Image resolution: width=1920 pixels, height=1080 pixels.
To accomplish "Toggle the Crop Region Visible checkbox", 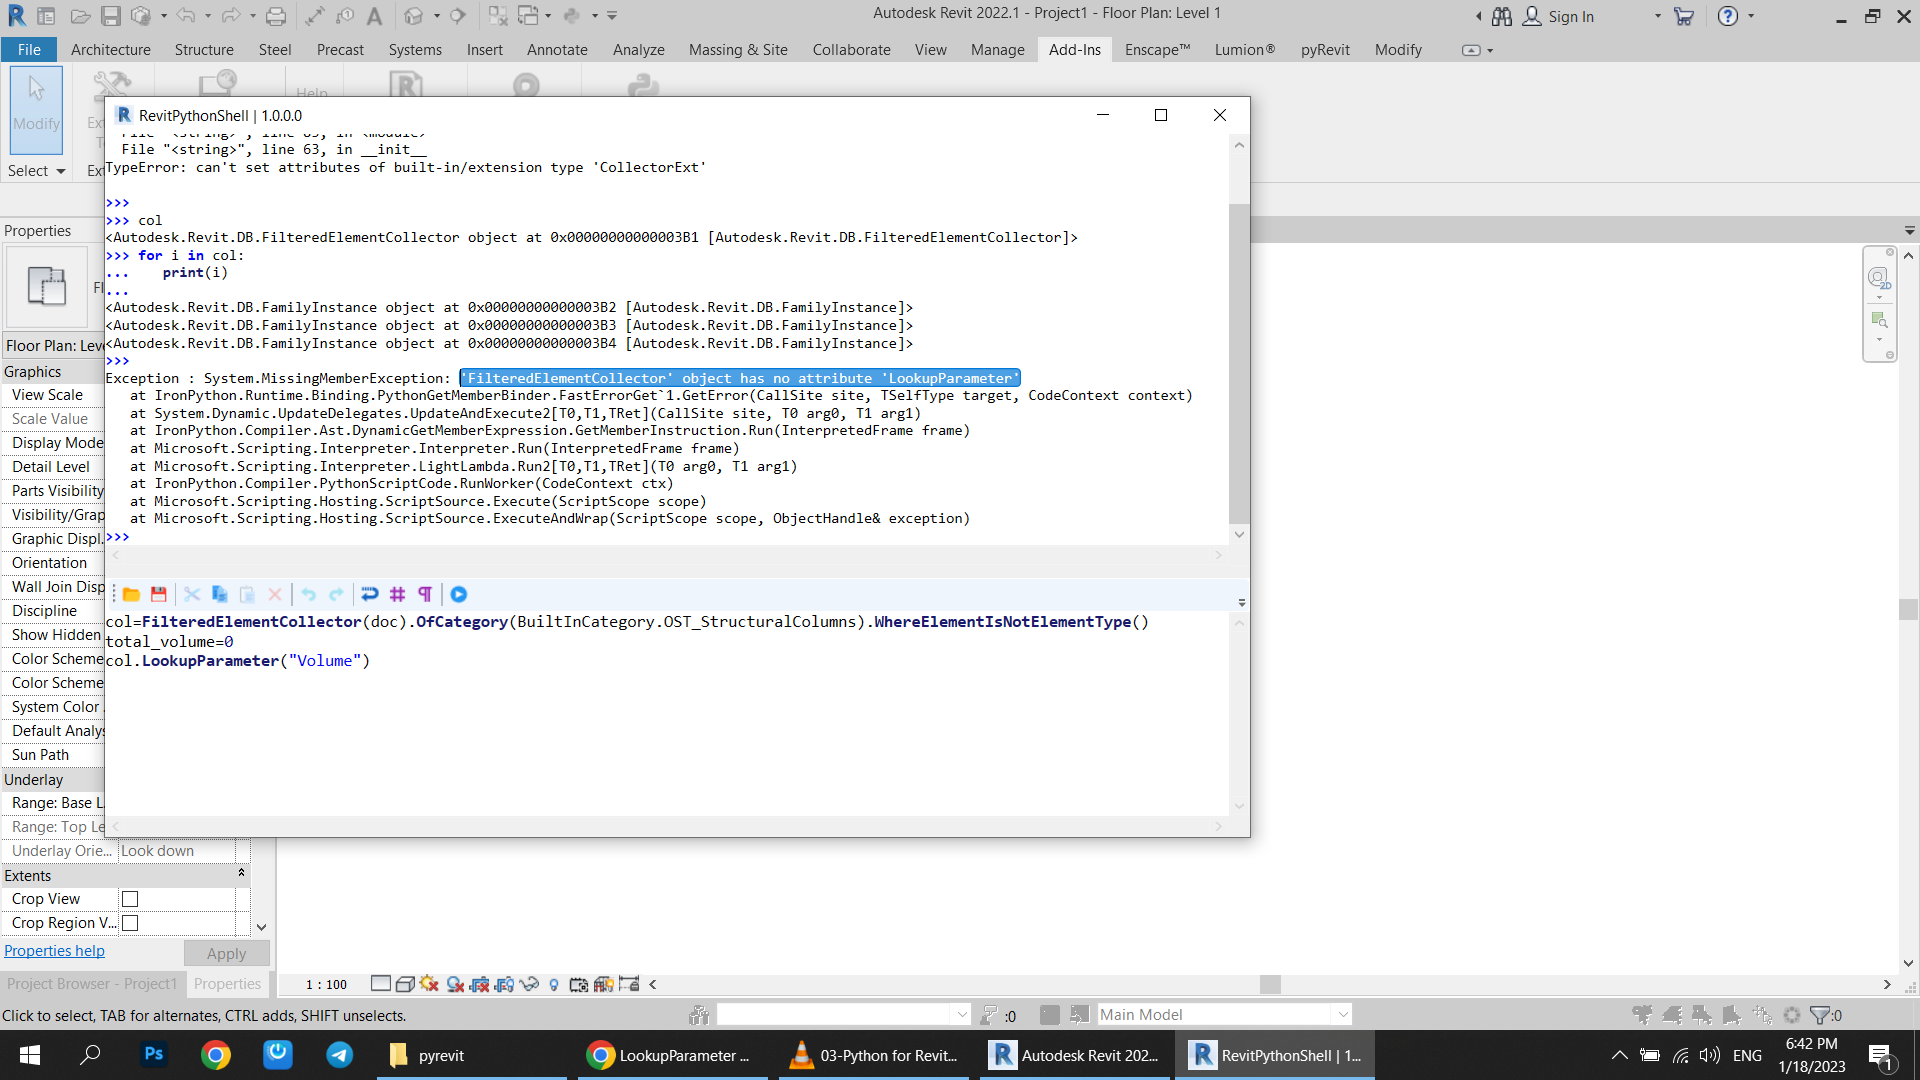I will pos(130,923).
